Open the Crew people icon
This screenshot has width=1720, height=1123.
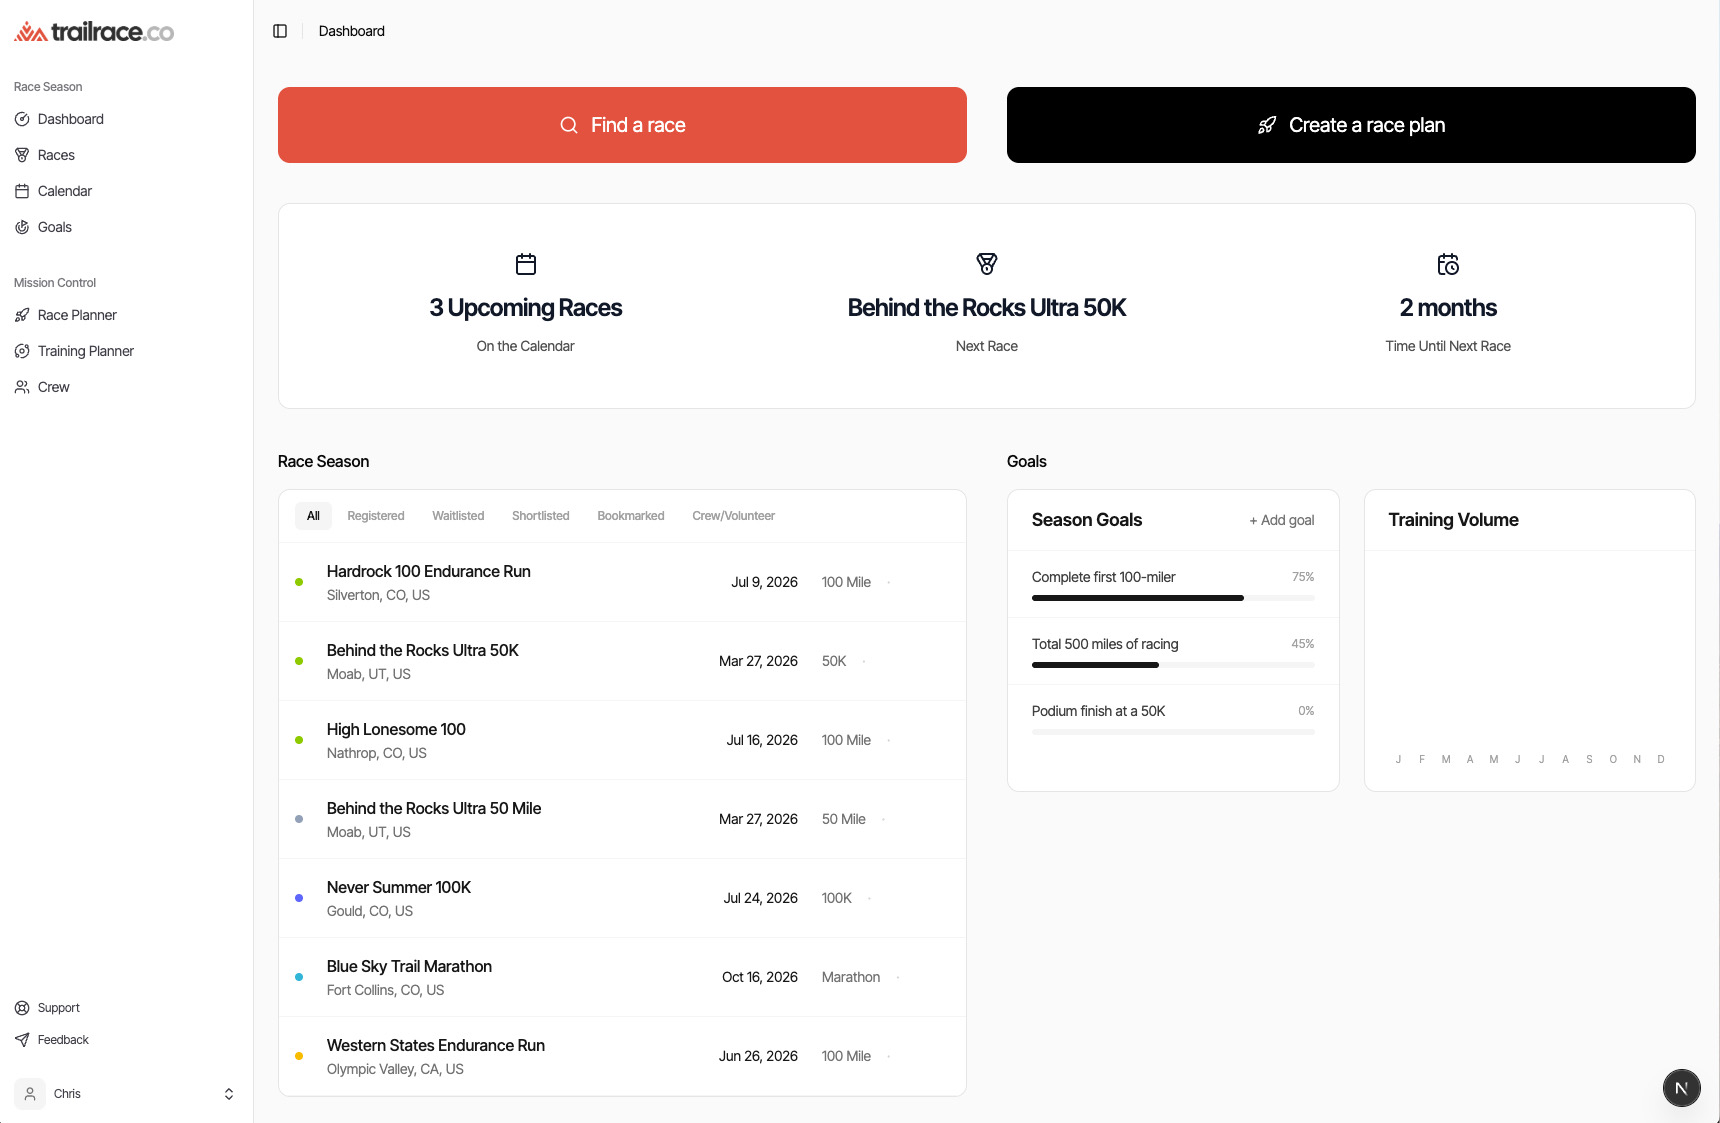(x=22, y=387)
